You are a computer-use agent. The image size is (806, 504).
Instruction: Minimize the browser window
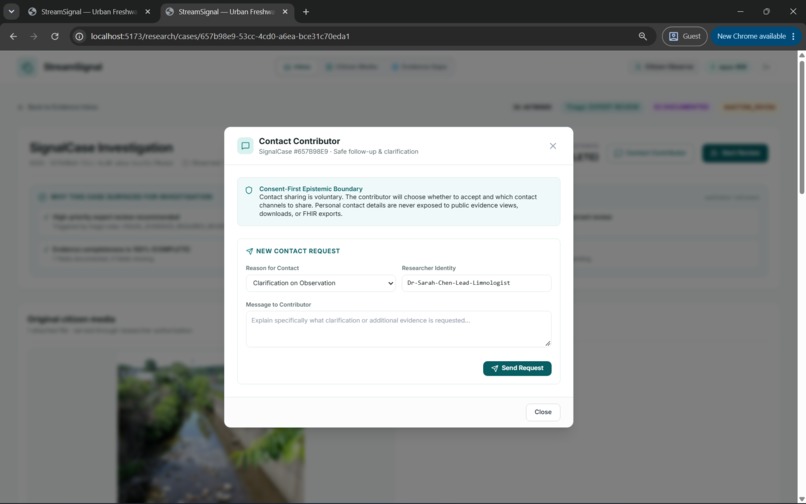tap(740, 12)
